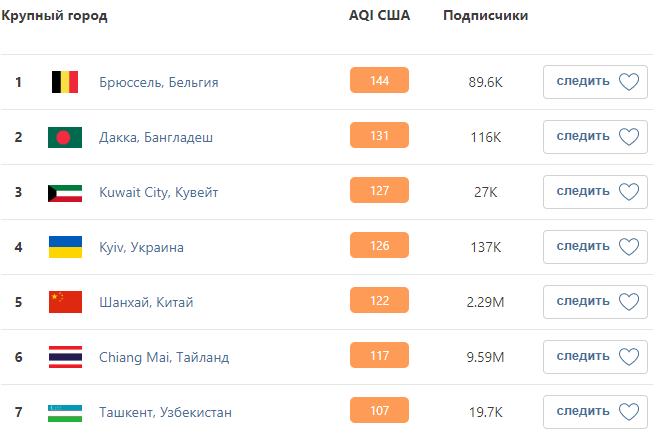Toggle the heart icon for Ташкент

[629, 412]
